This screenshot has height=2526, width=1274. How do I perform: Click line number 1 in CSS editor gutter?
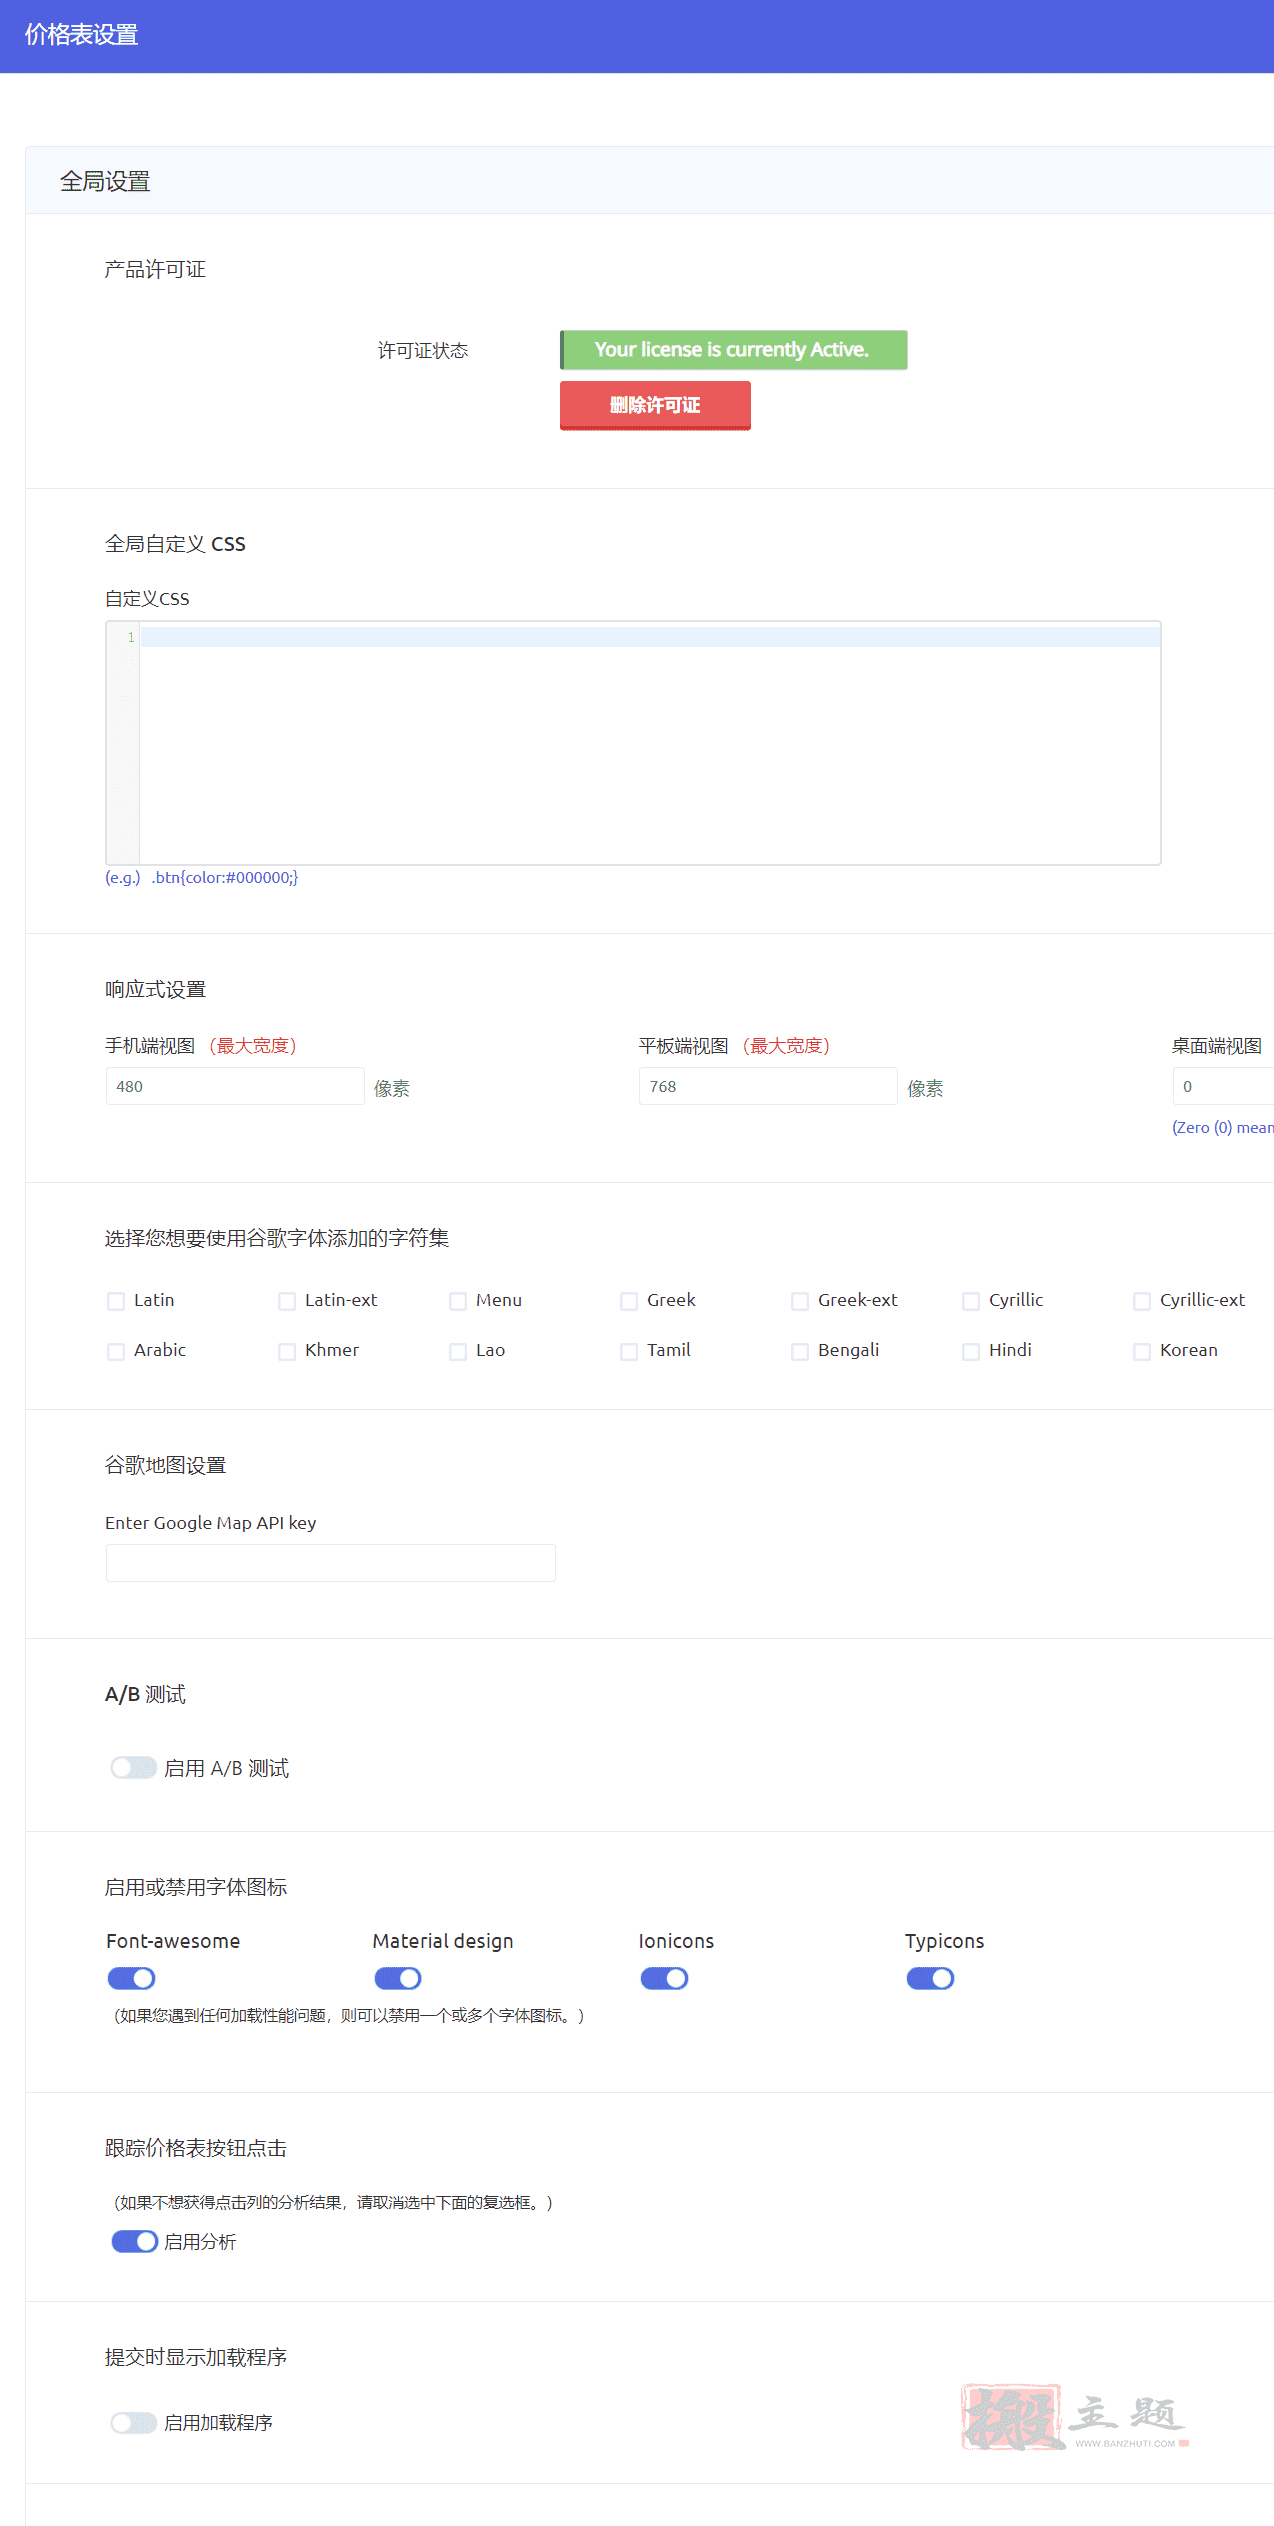[130, 637]
